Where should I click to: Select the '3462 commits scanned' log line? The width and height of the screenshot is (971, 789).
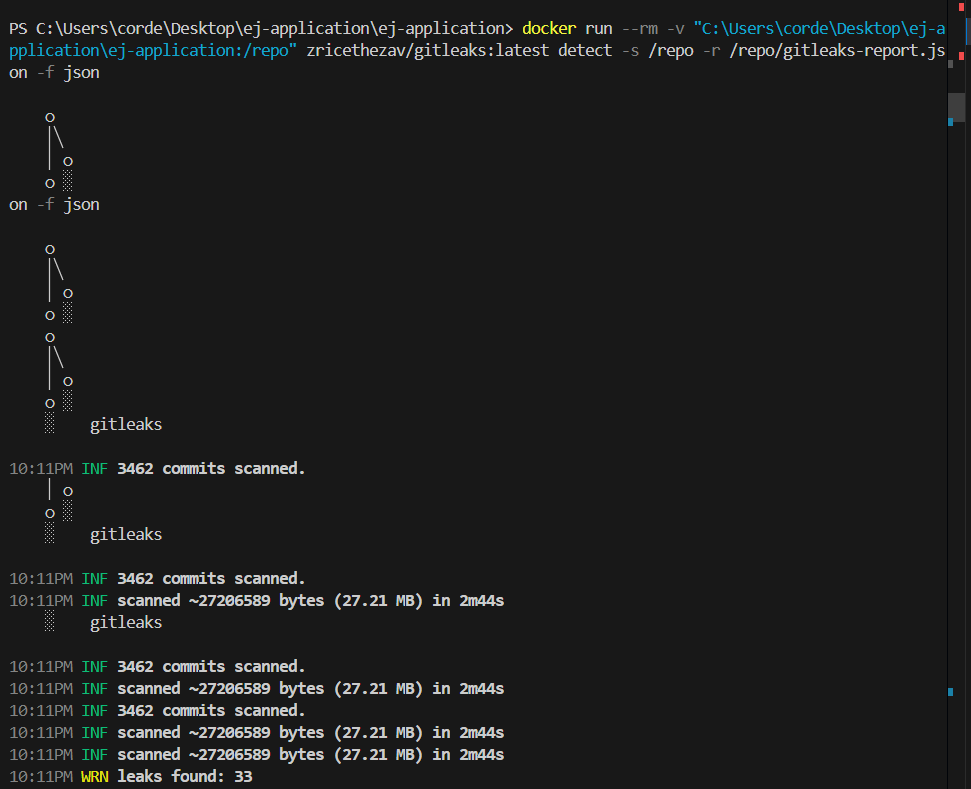coord(211,468)
